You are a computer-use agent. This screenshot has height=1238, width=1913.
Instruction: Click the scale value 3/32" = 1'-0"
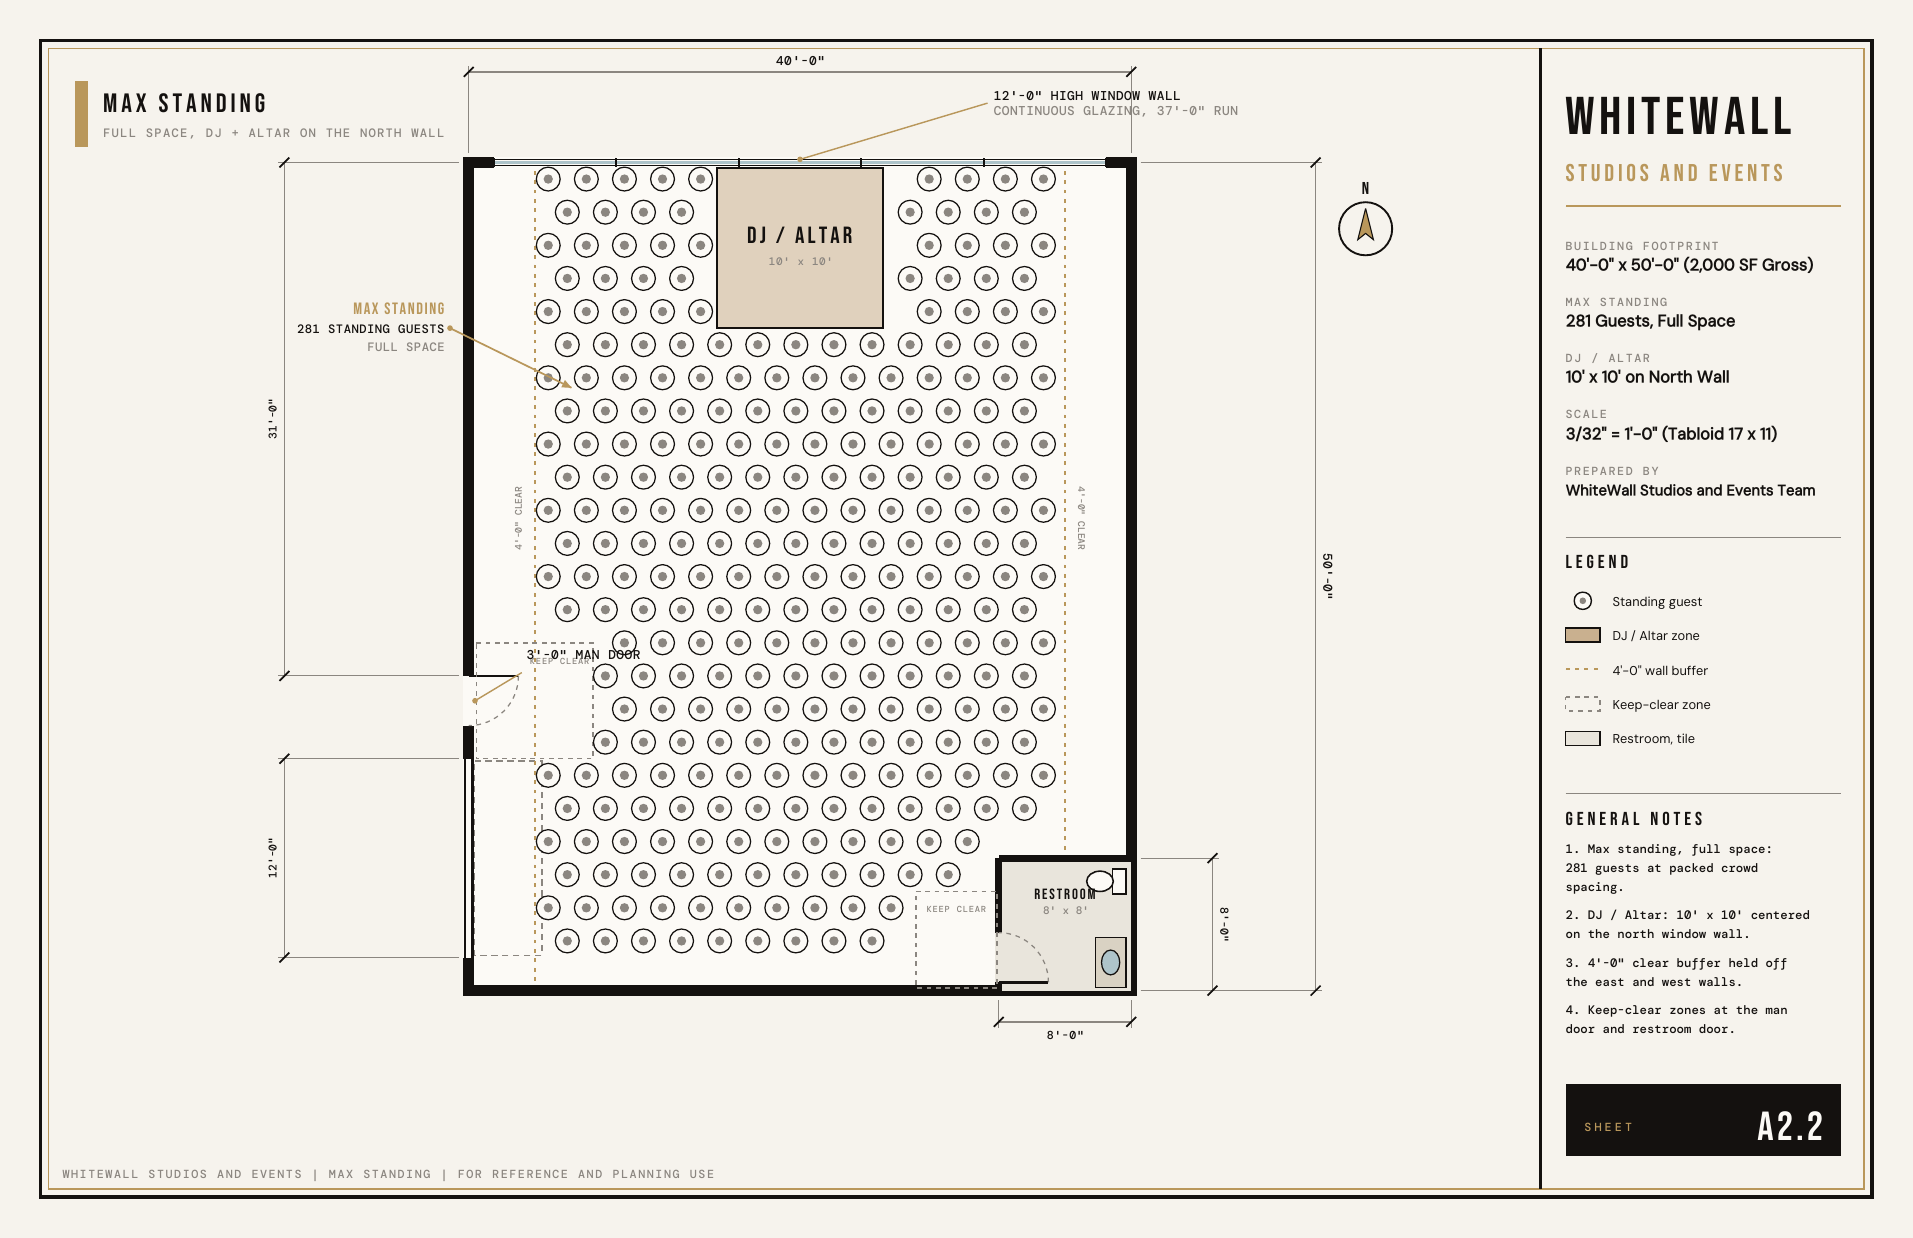(x=1671, y=434)
